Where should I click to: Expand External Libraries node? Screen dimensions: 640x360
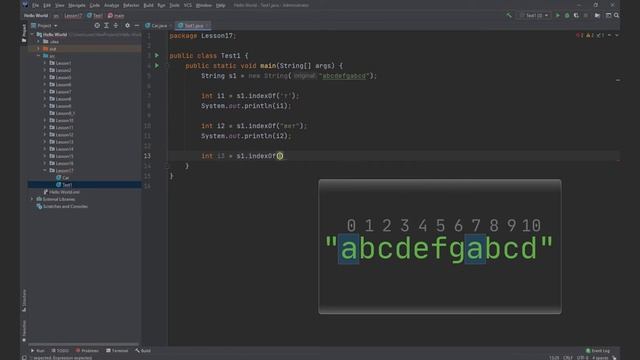pos(32,199)
